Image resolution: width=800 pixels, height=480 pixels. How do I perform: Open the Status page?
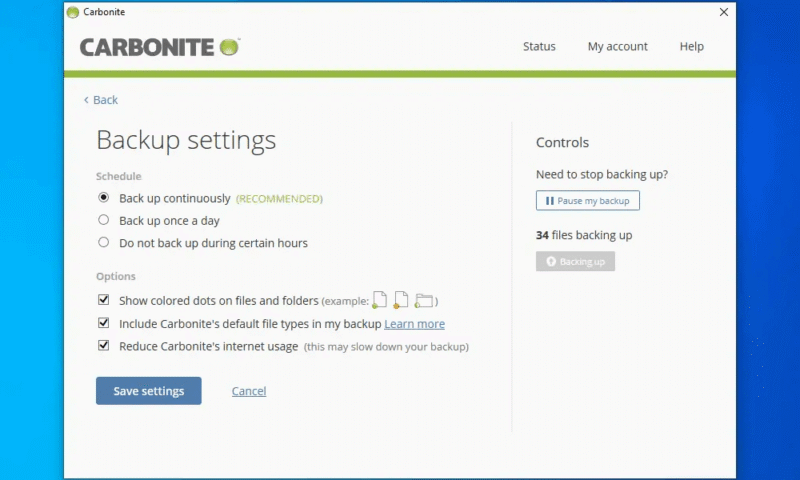(x=539, y=46)
